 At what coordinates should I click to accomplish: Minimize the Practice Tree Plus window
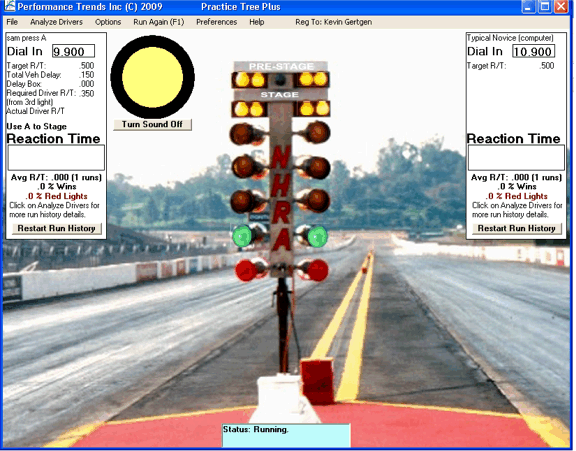click(x=528, y=7)
